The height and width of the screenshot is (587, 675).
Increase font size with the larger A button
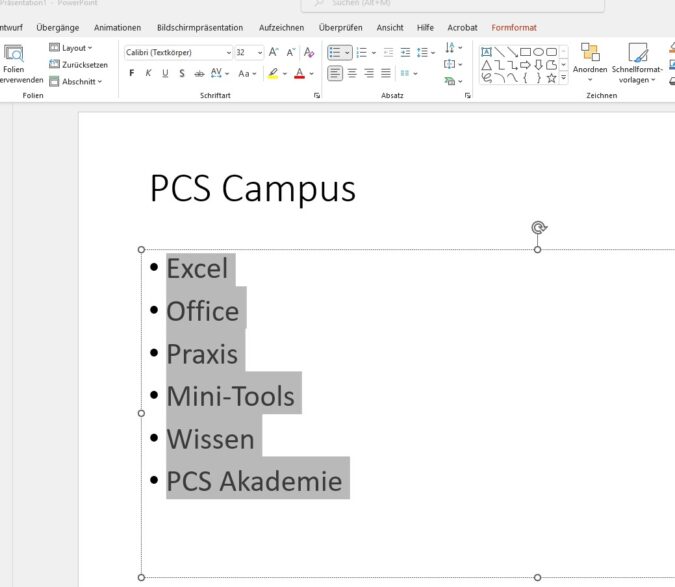[x=273, y=53]
